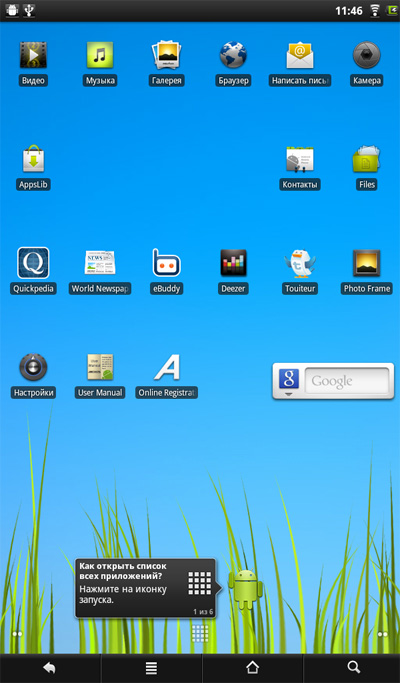Expand the Google search source dropdown
The image size is (400, 683).
coord(288,382)
